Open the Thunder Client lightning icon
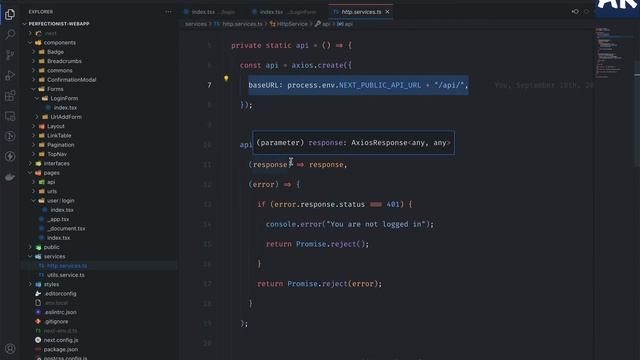Viewport: 640px width, 360px height. 10,156
